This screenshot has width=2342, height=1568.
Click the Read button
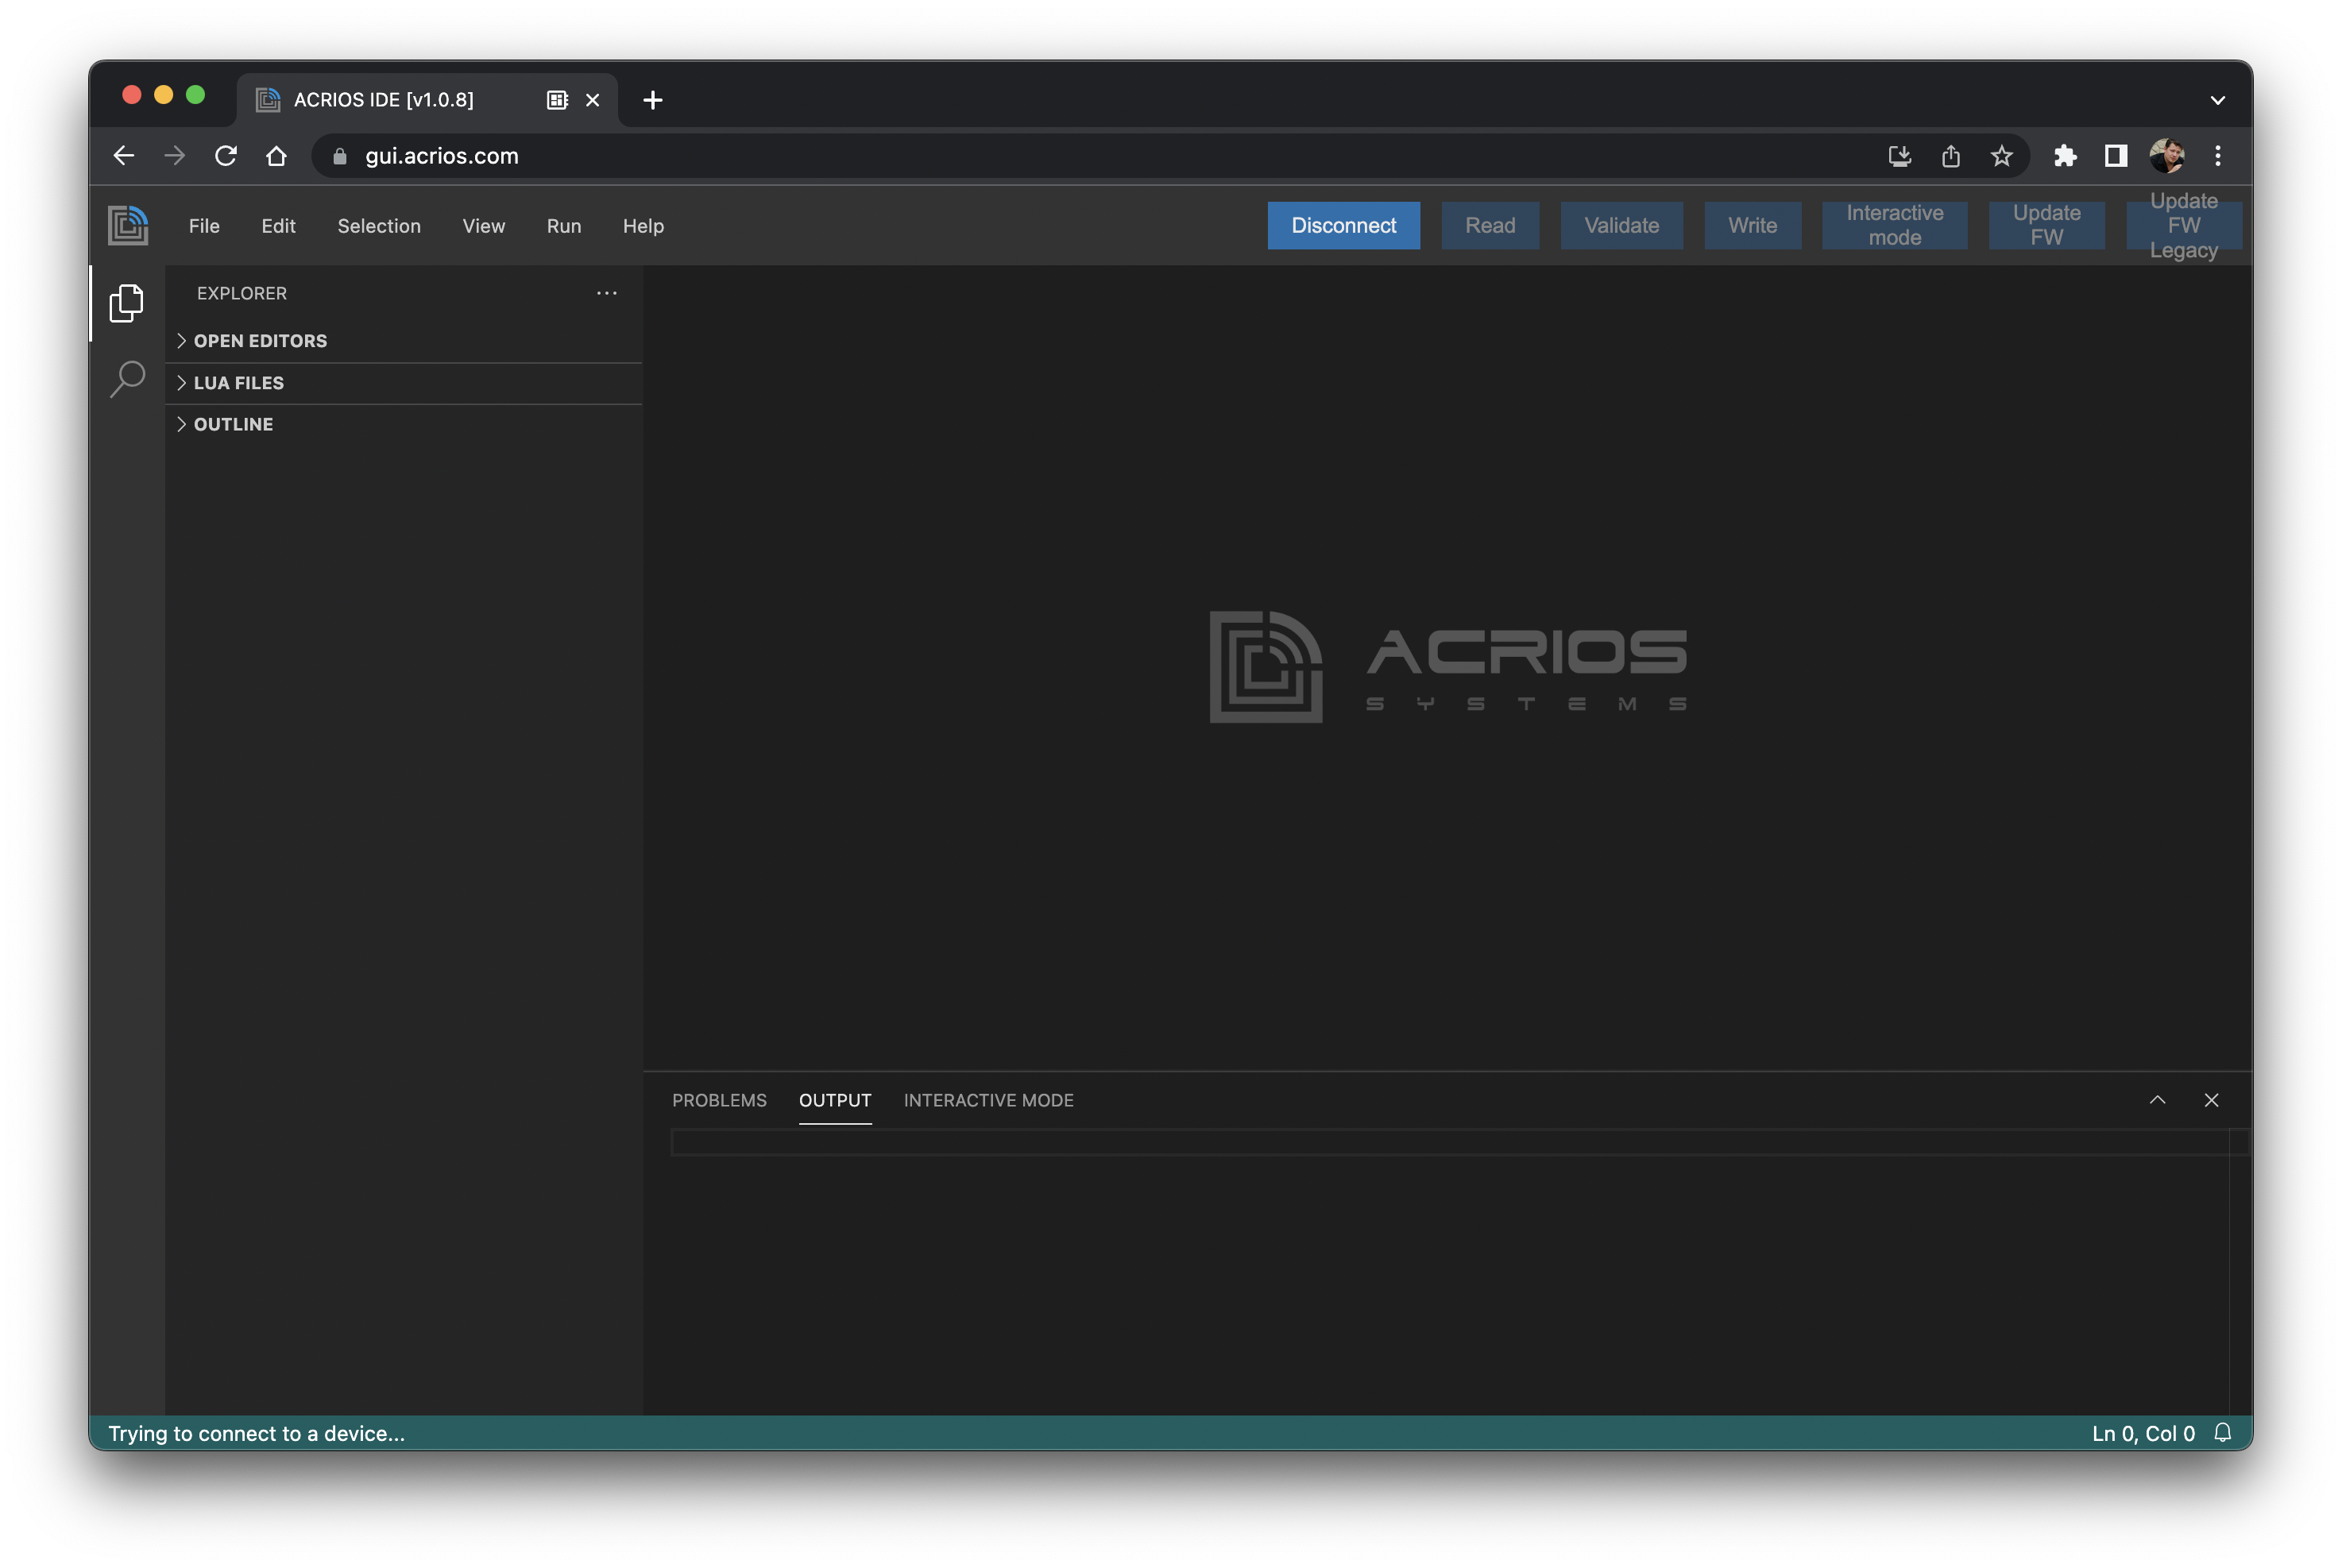point(1490,225)
